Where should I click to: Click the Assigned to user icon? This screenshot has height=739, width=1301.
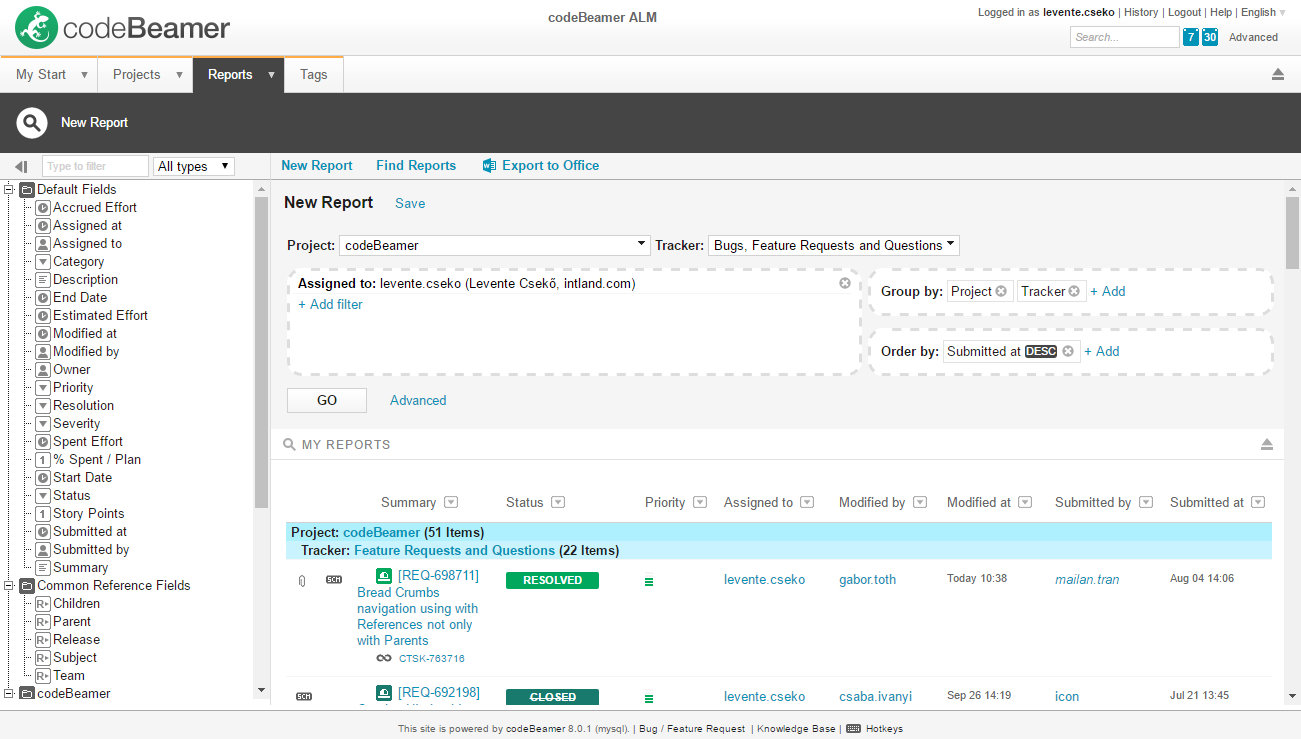coord(43,244)
